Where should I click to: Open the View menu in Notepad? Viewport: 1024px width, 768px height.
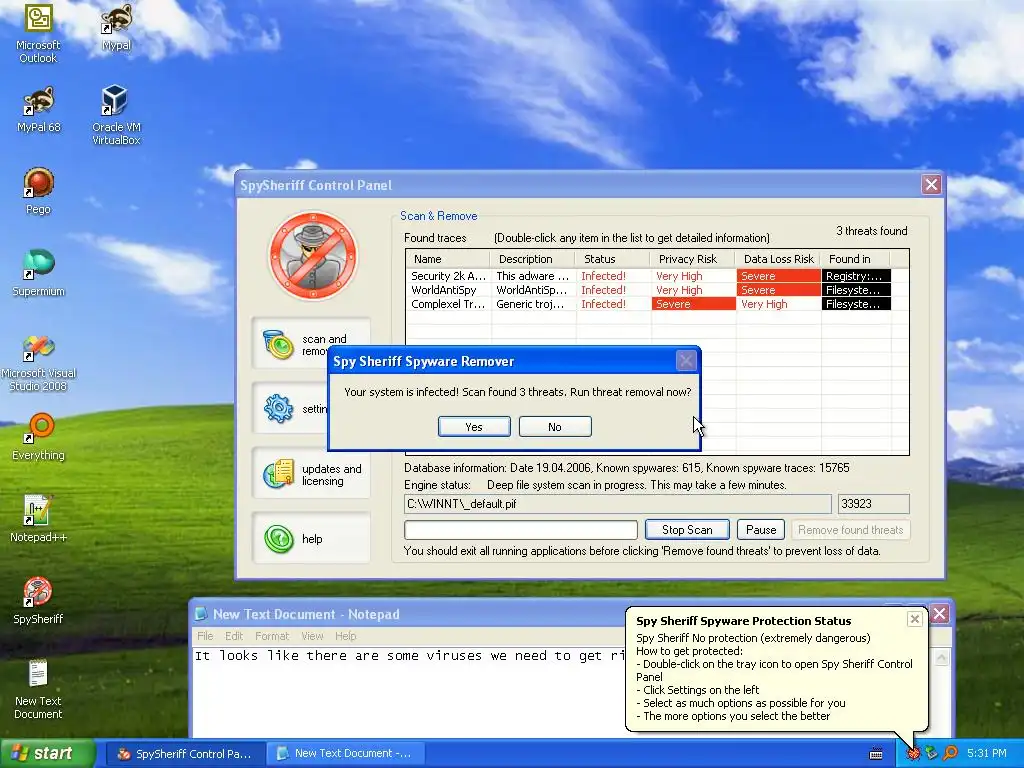tap(312, 636)
